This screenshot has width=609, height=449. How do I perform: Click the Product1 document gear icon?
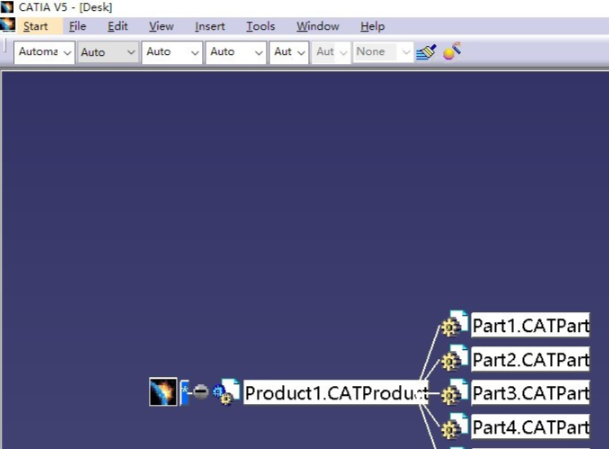226,392
